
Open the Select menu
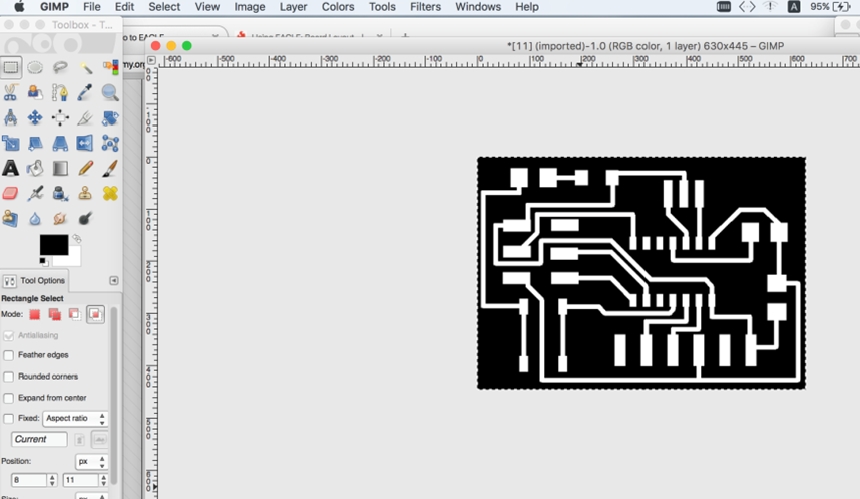click(164, 7)
